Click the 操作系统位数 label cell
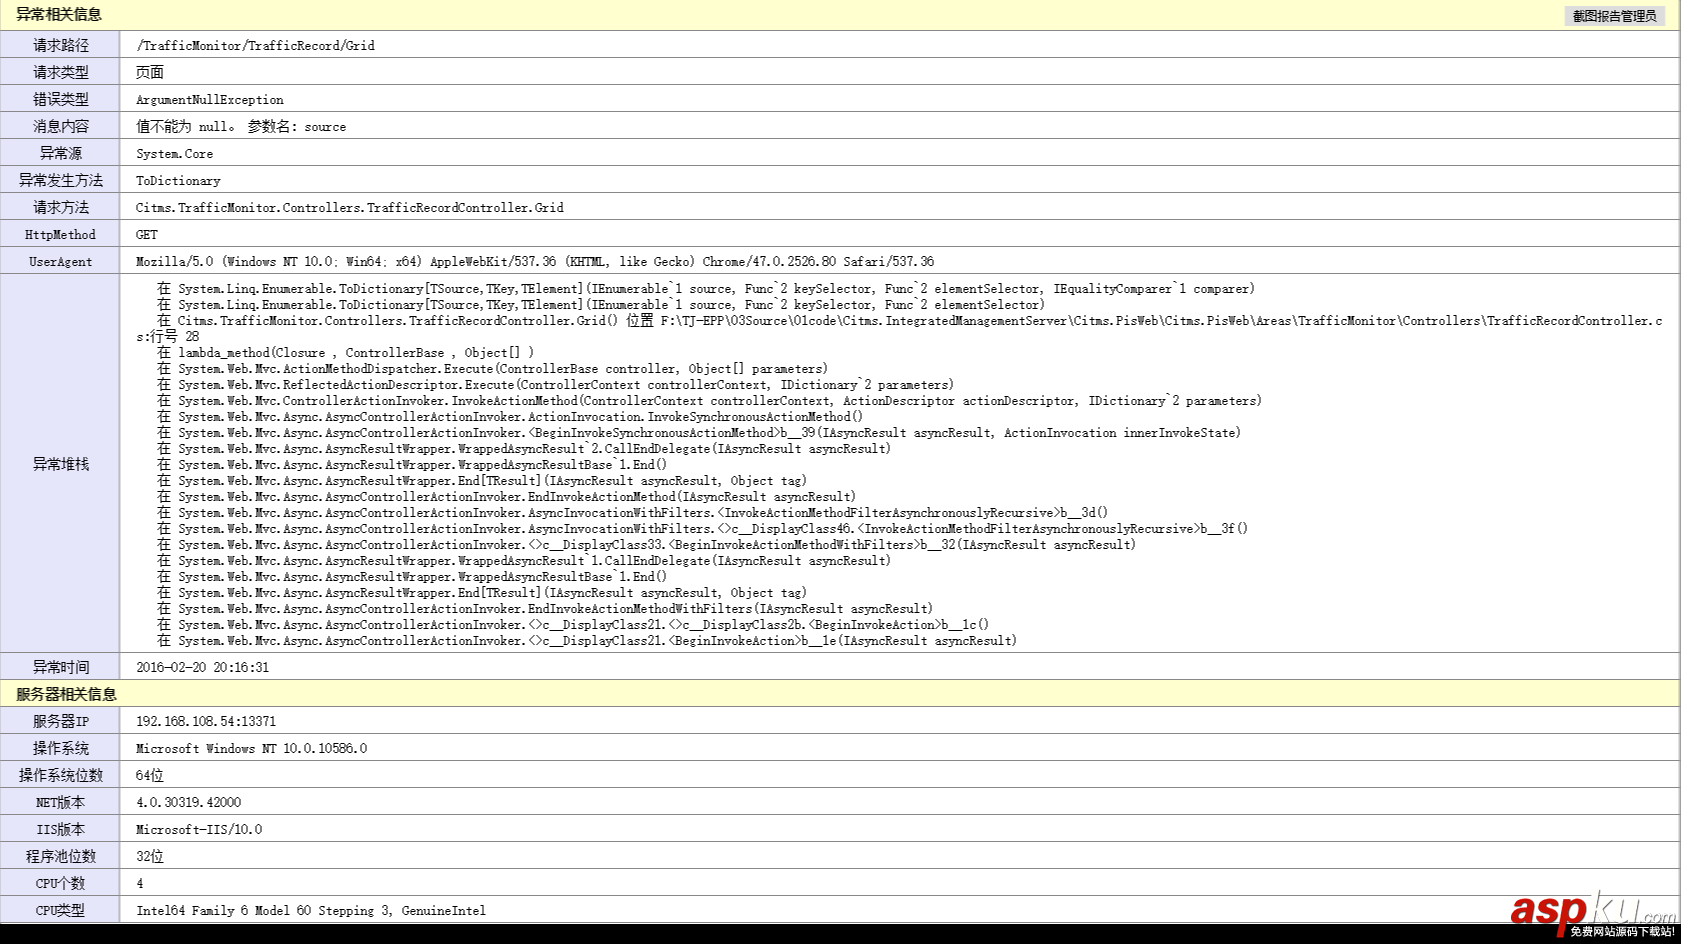The image size is (1681, 944). click(60, 775)
